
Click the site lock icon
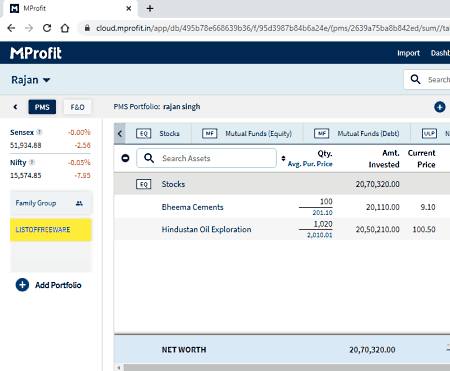pyautogui.click(x=87, y=28)
